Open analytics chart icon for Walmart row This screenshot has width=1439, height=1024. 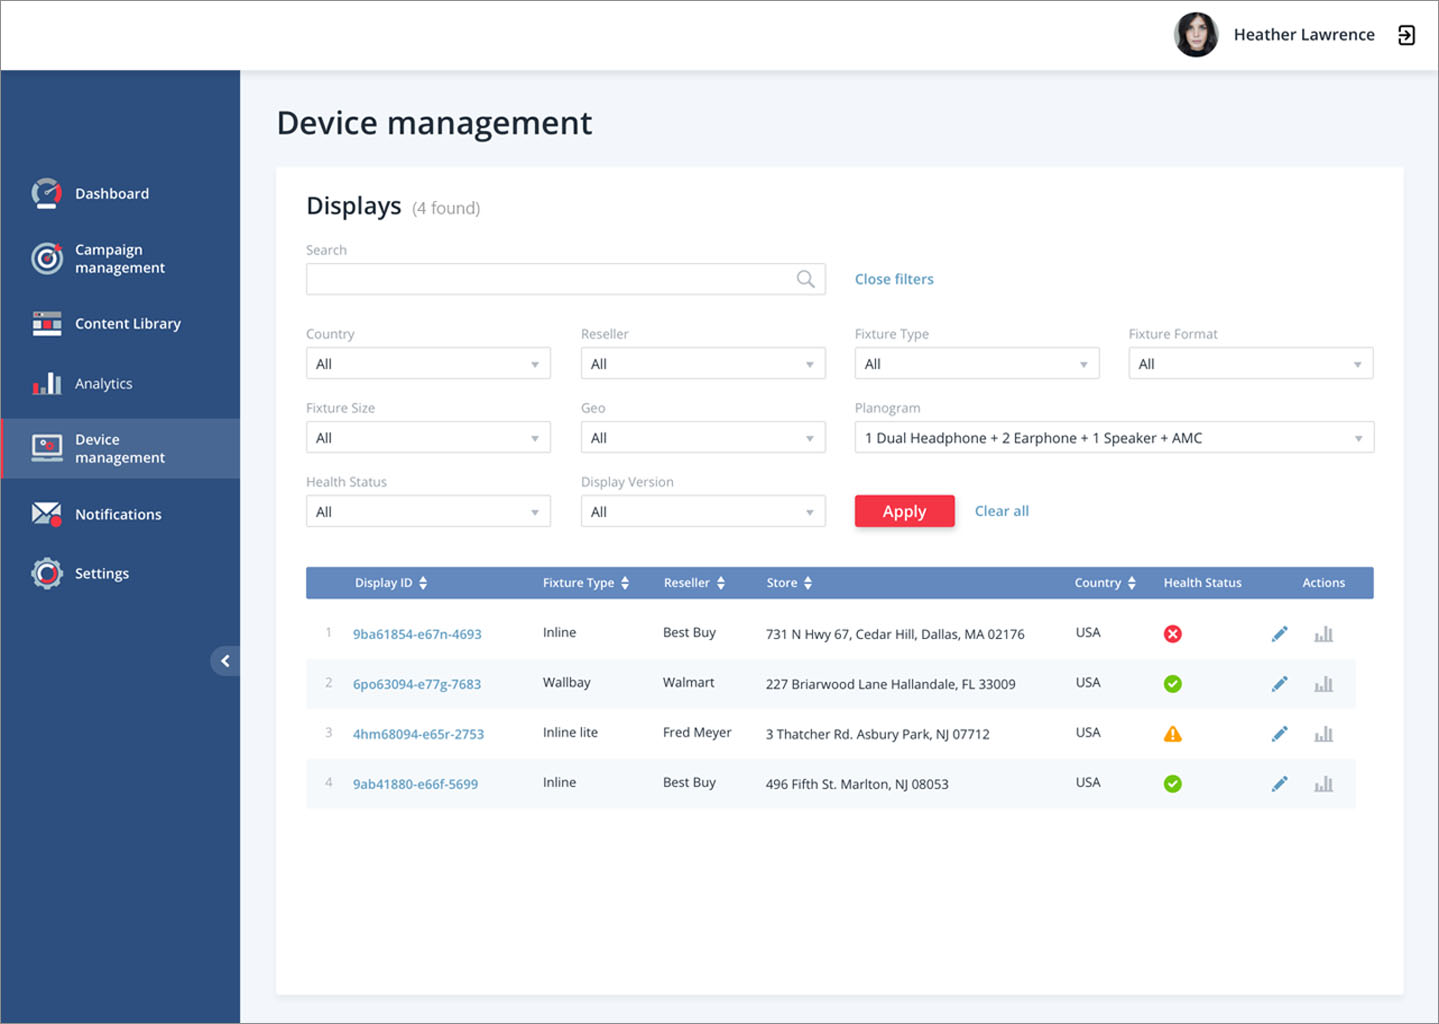[1323, 684]
